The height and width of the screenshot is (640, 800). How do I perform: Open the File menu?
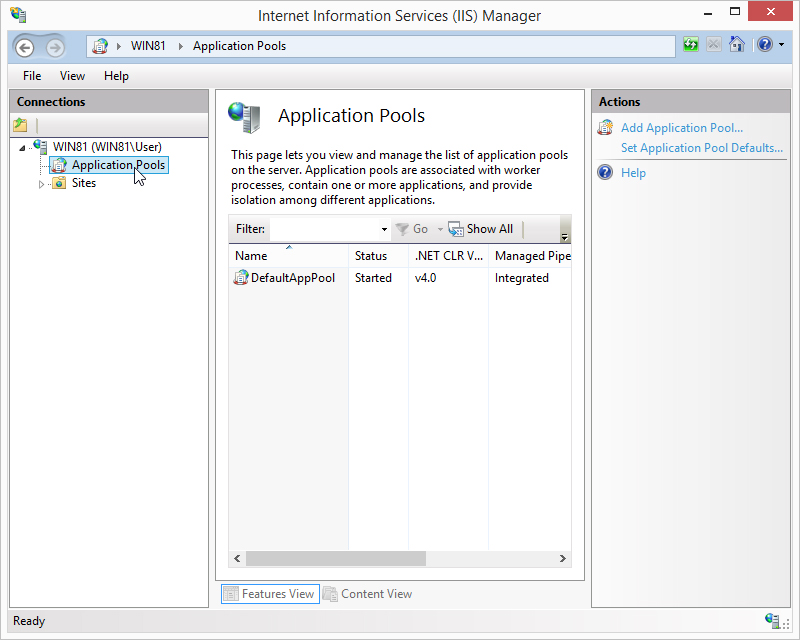(32, 76)
